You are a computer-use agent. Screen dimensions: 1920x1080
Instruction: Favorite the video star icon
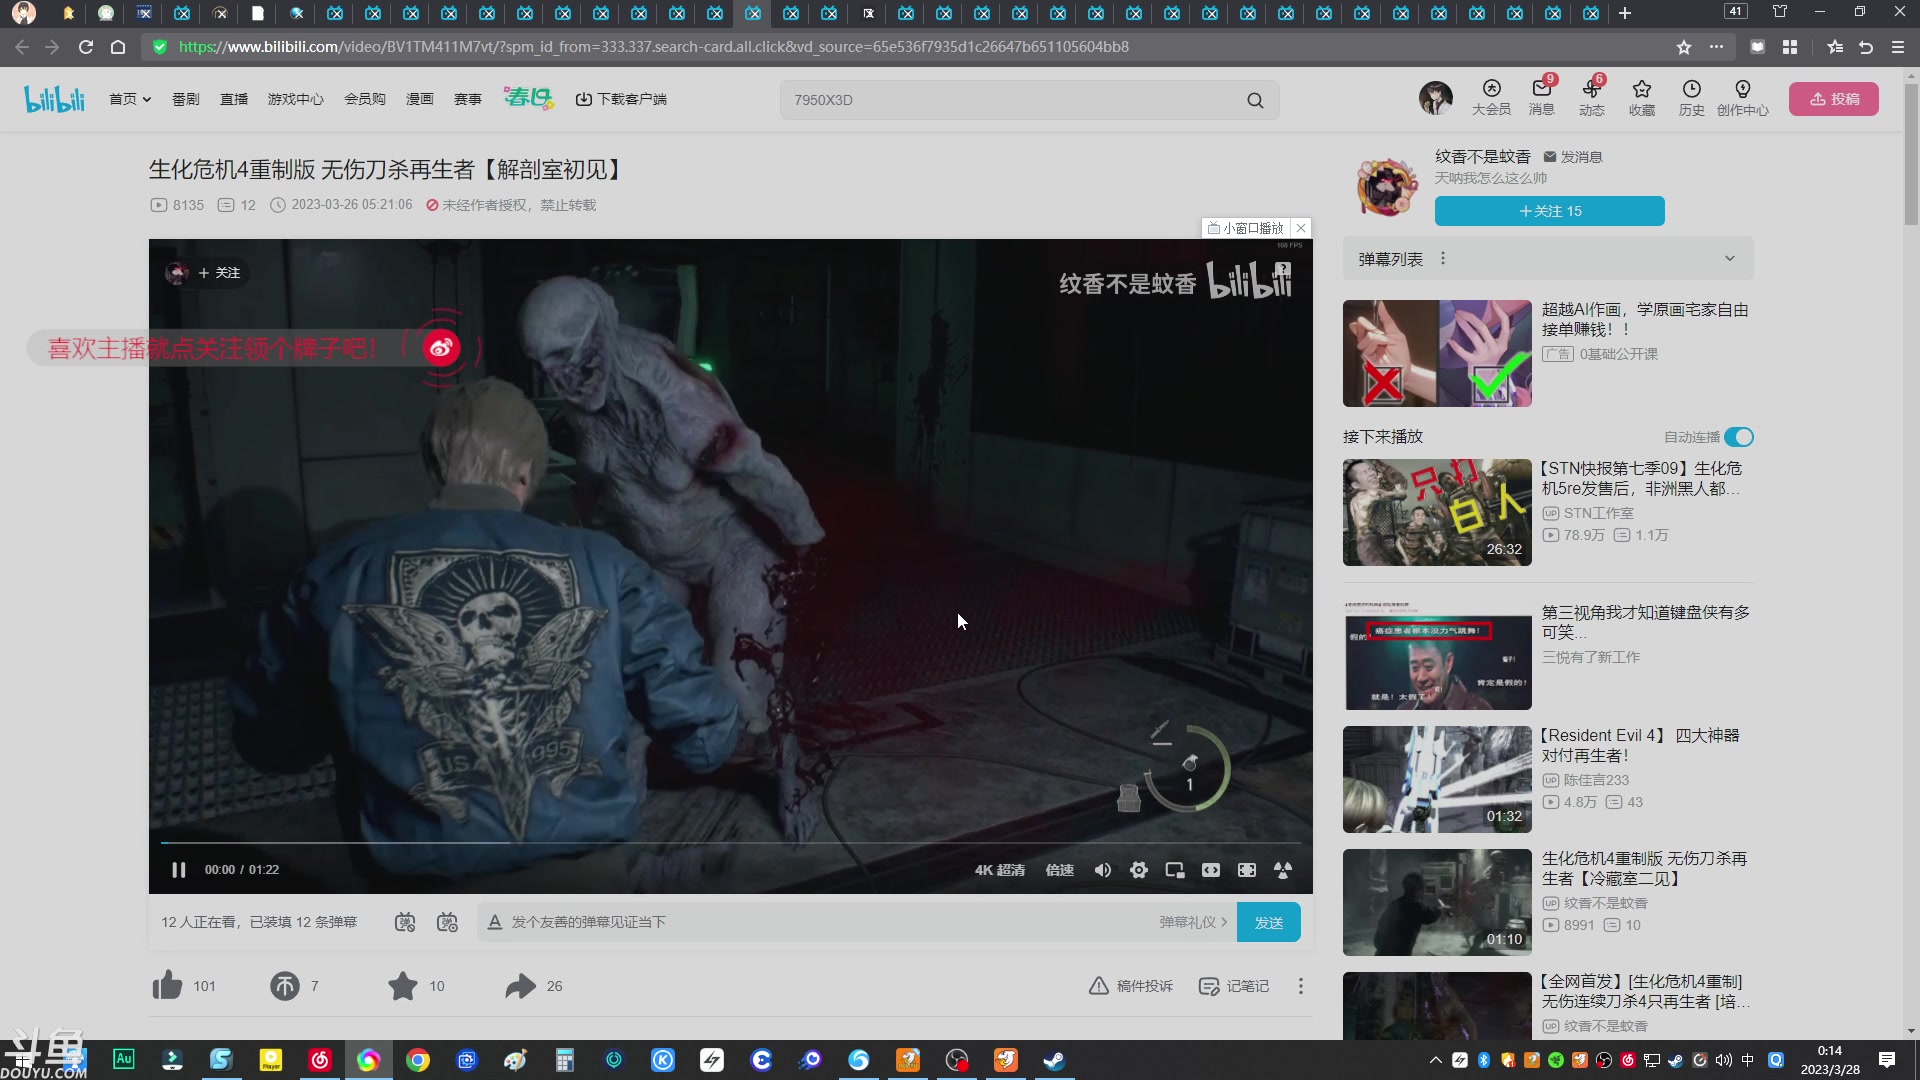[x=402, y=986]
